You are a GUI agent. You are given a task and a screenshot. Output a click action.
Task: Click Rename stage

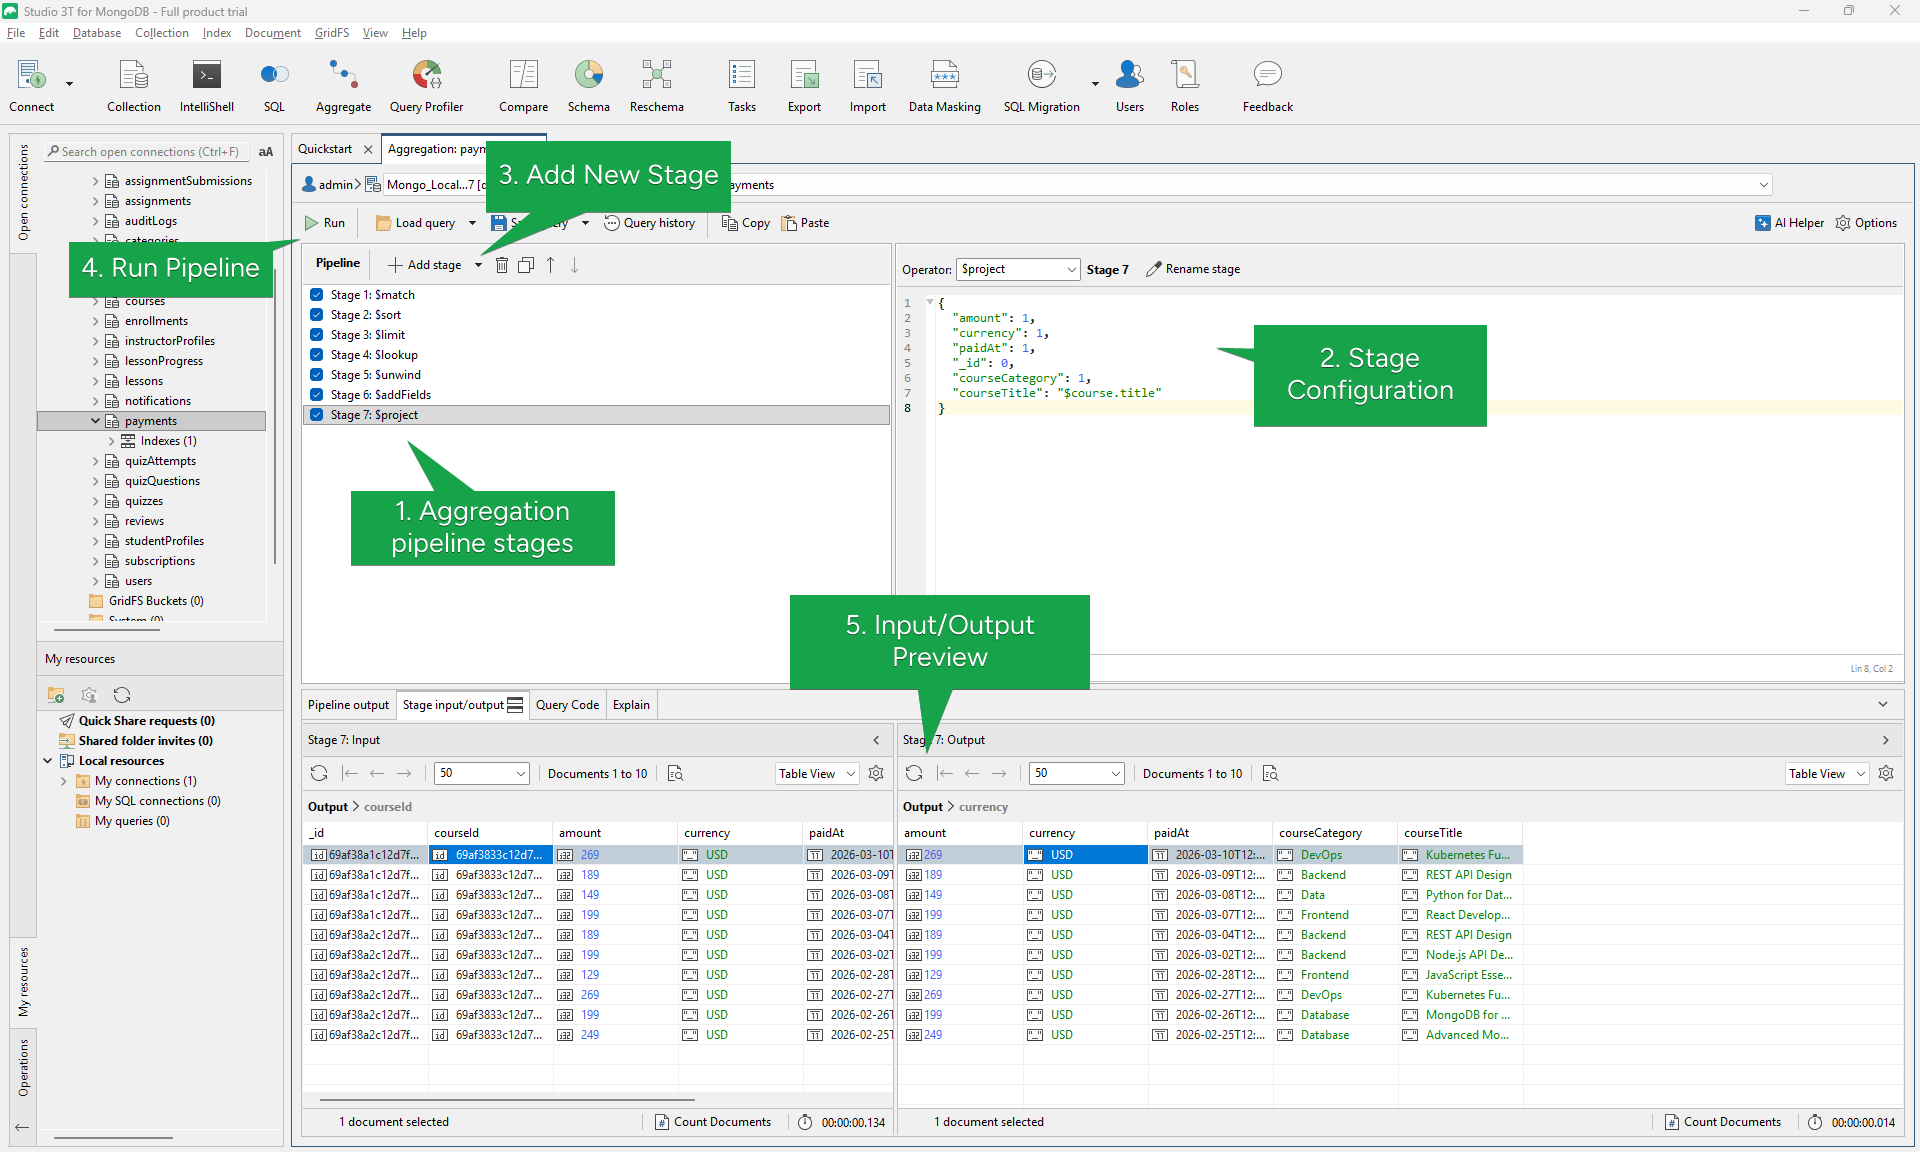pos(1192,269)
